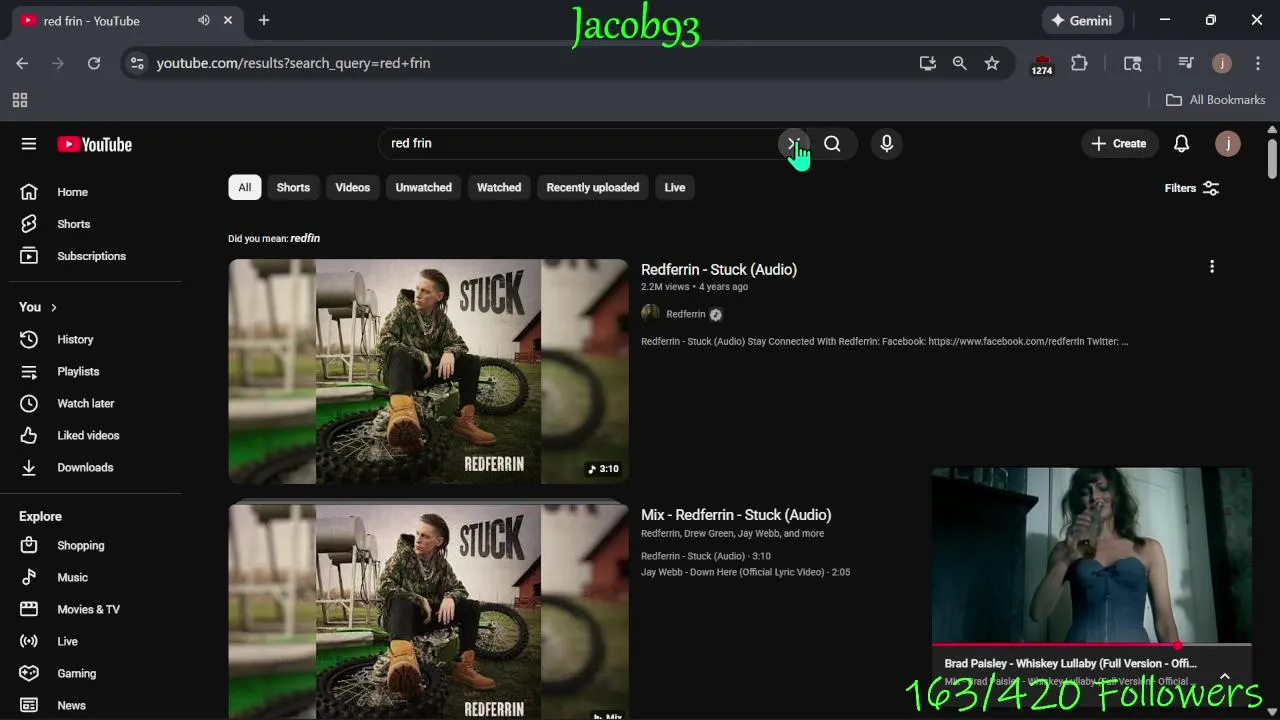Click the install app icon in address bar

click(928, 63)
